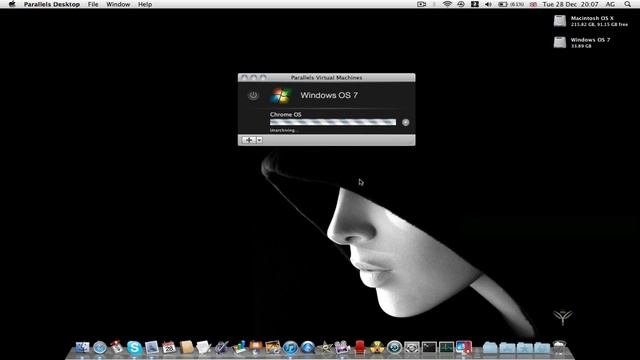Open the Wi-Fi status menu
The image size is (640, 360).
pos(447,4)
